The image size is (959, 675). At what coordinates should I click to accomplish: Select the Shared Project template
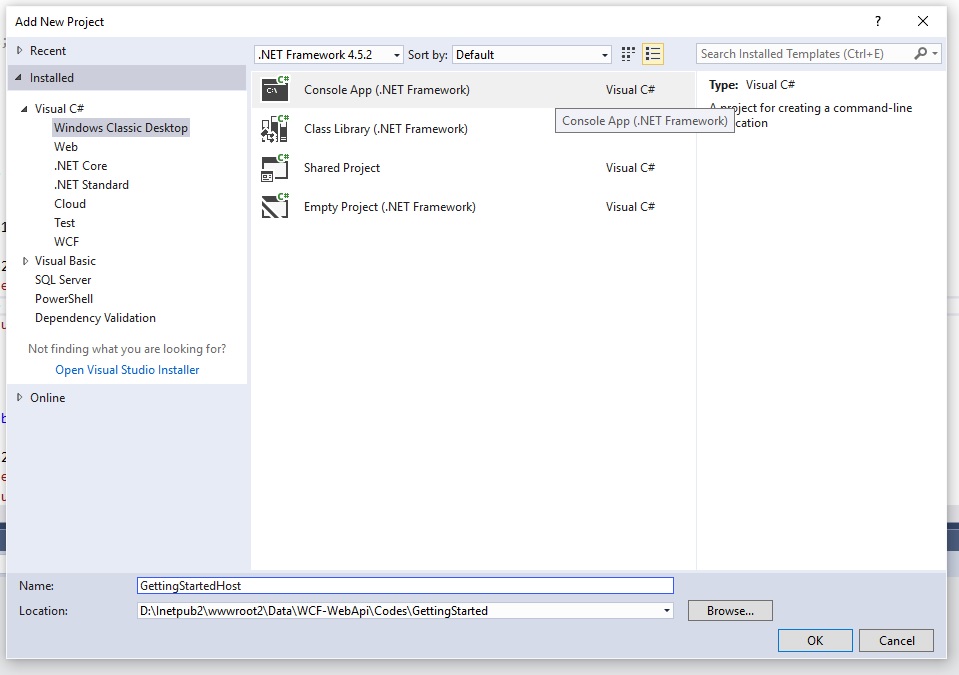[x=341, y=168]
